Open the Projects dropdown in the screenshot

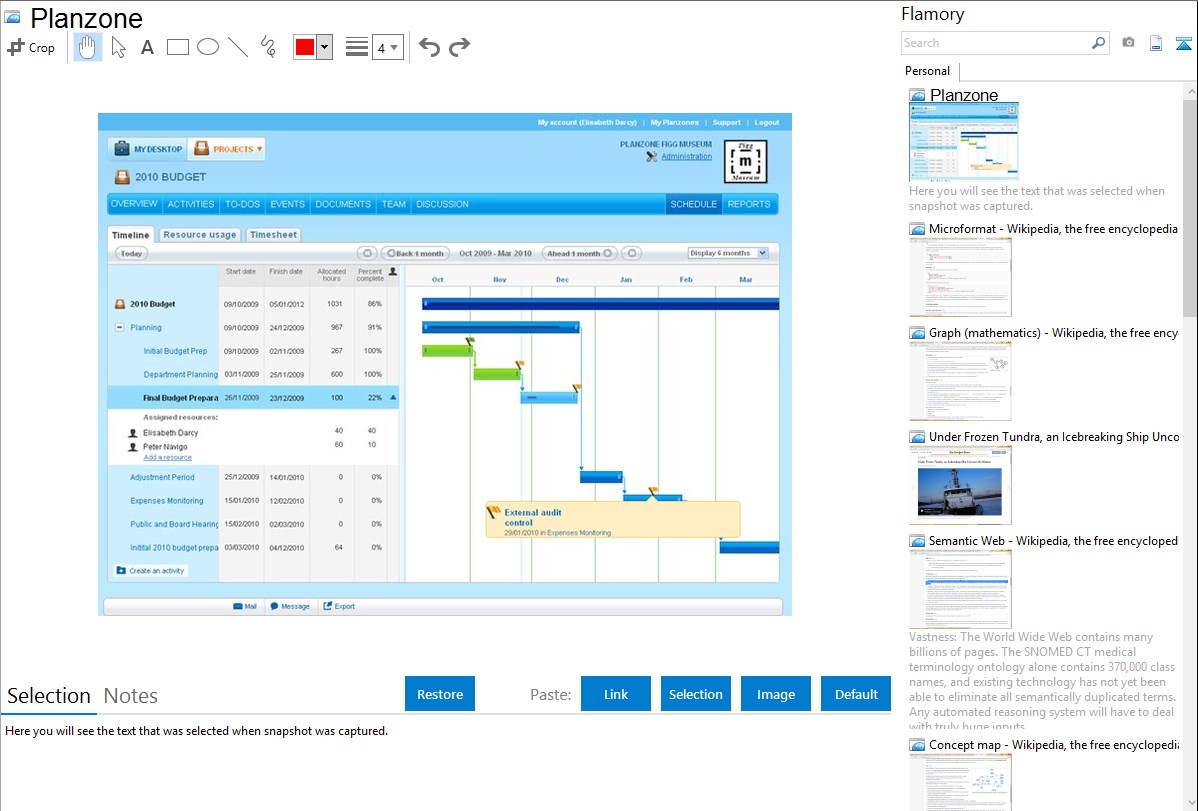point(227,149)
